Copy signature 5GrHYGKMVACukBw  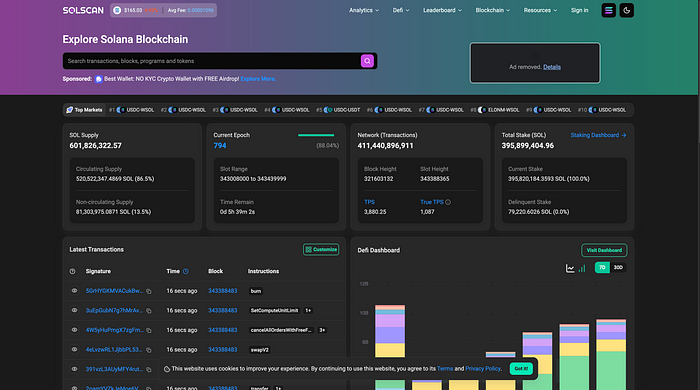[149, 291]
